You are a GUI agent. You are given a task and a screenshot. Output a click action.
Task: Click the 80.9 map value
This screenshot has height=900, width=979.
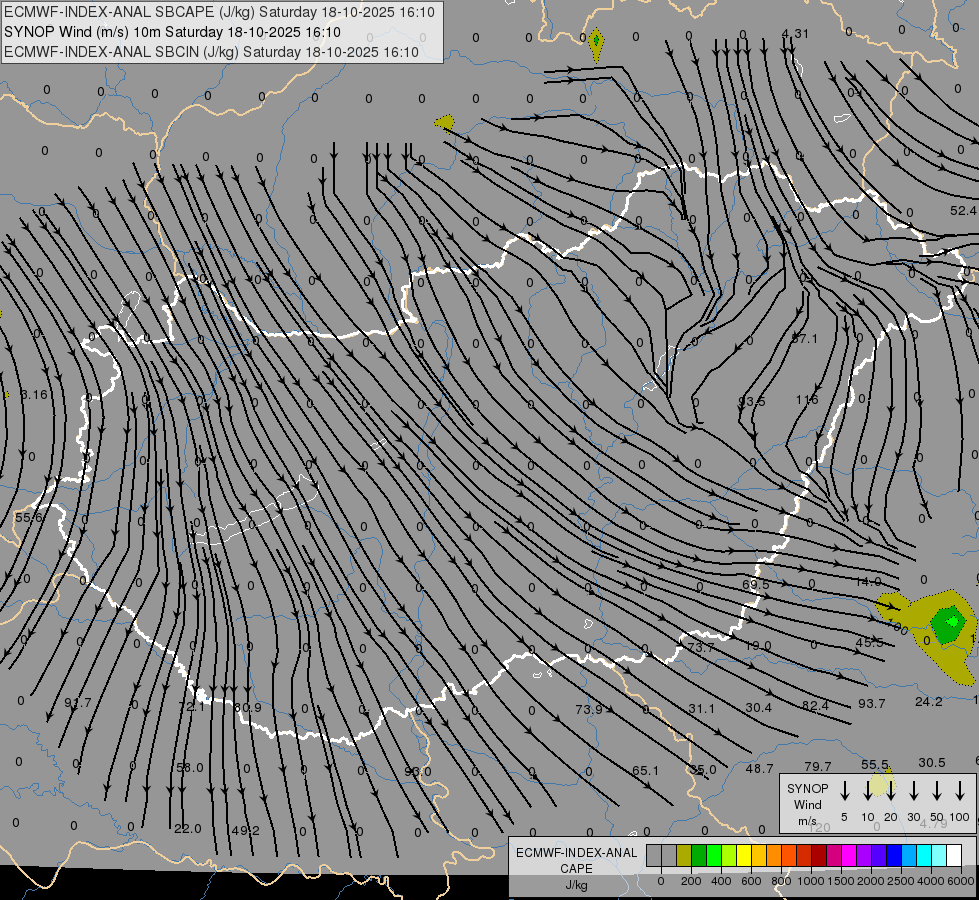click(247, 707)
